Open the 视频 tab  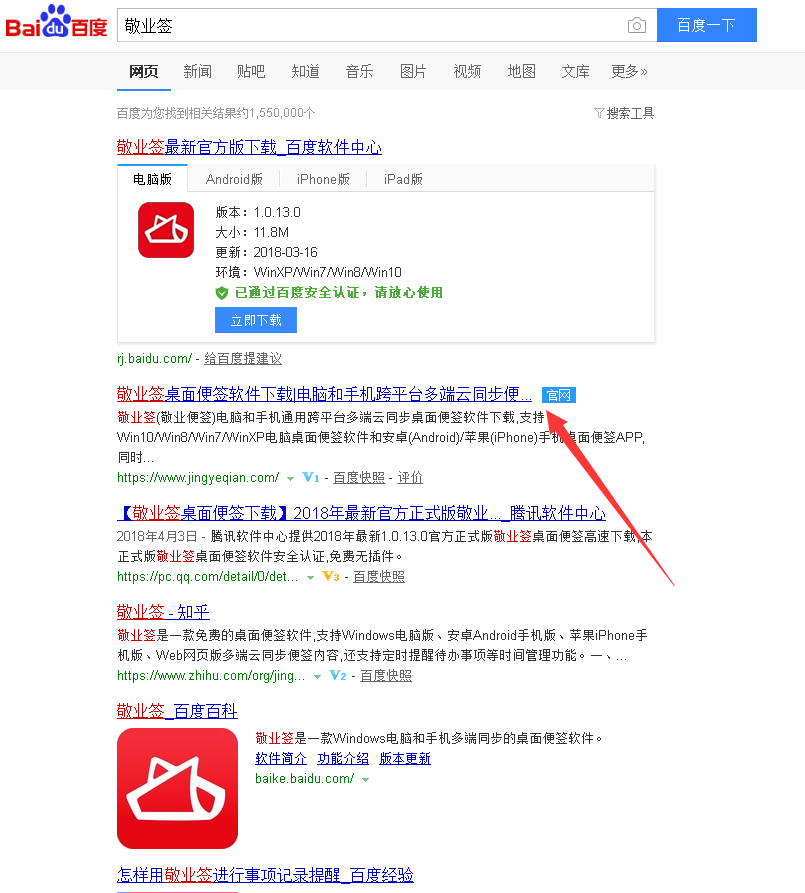coord(467,71)
